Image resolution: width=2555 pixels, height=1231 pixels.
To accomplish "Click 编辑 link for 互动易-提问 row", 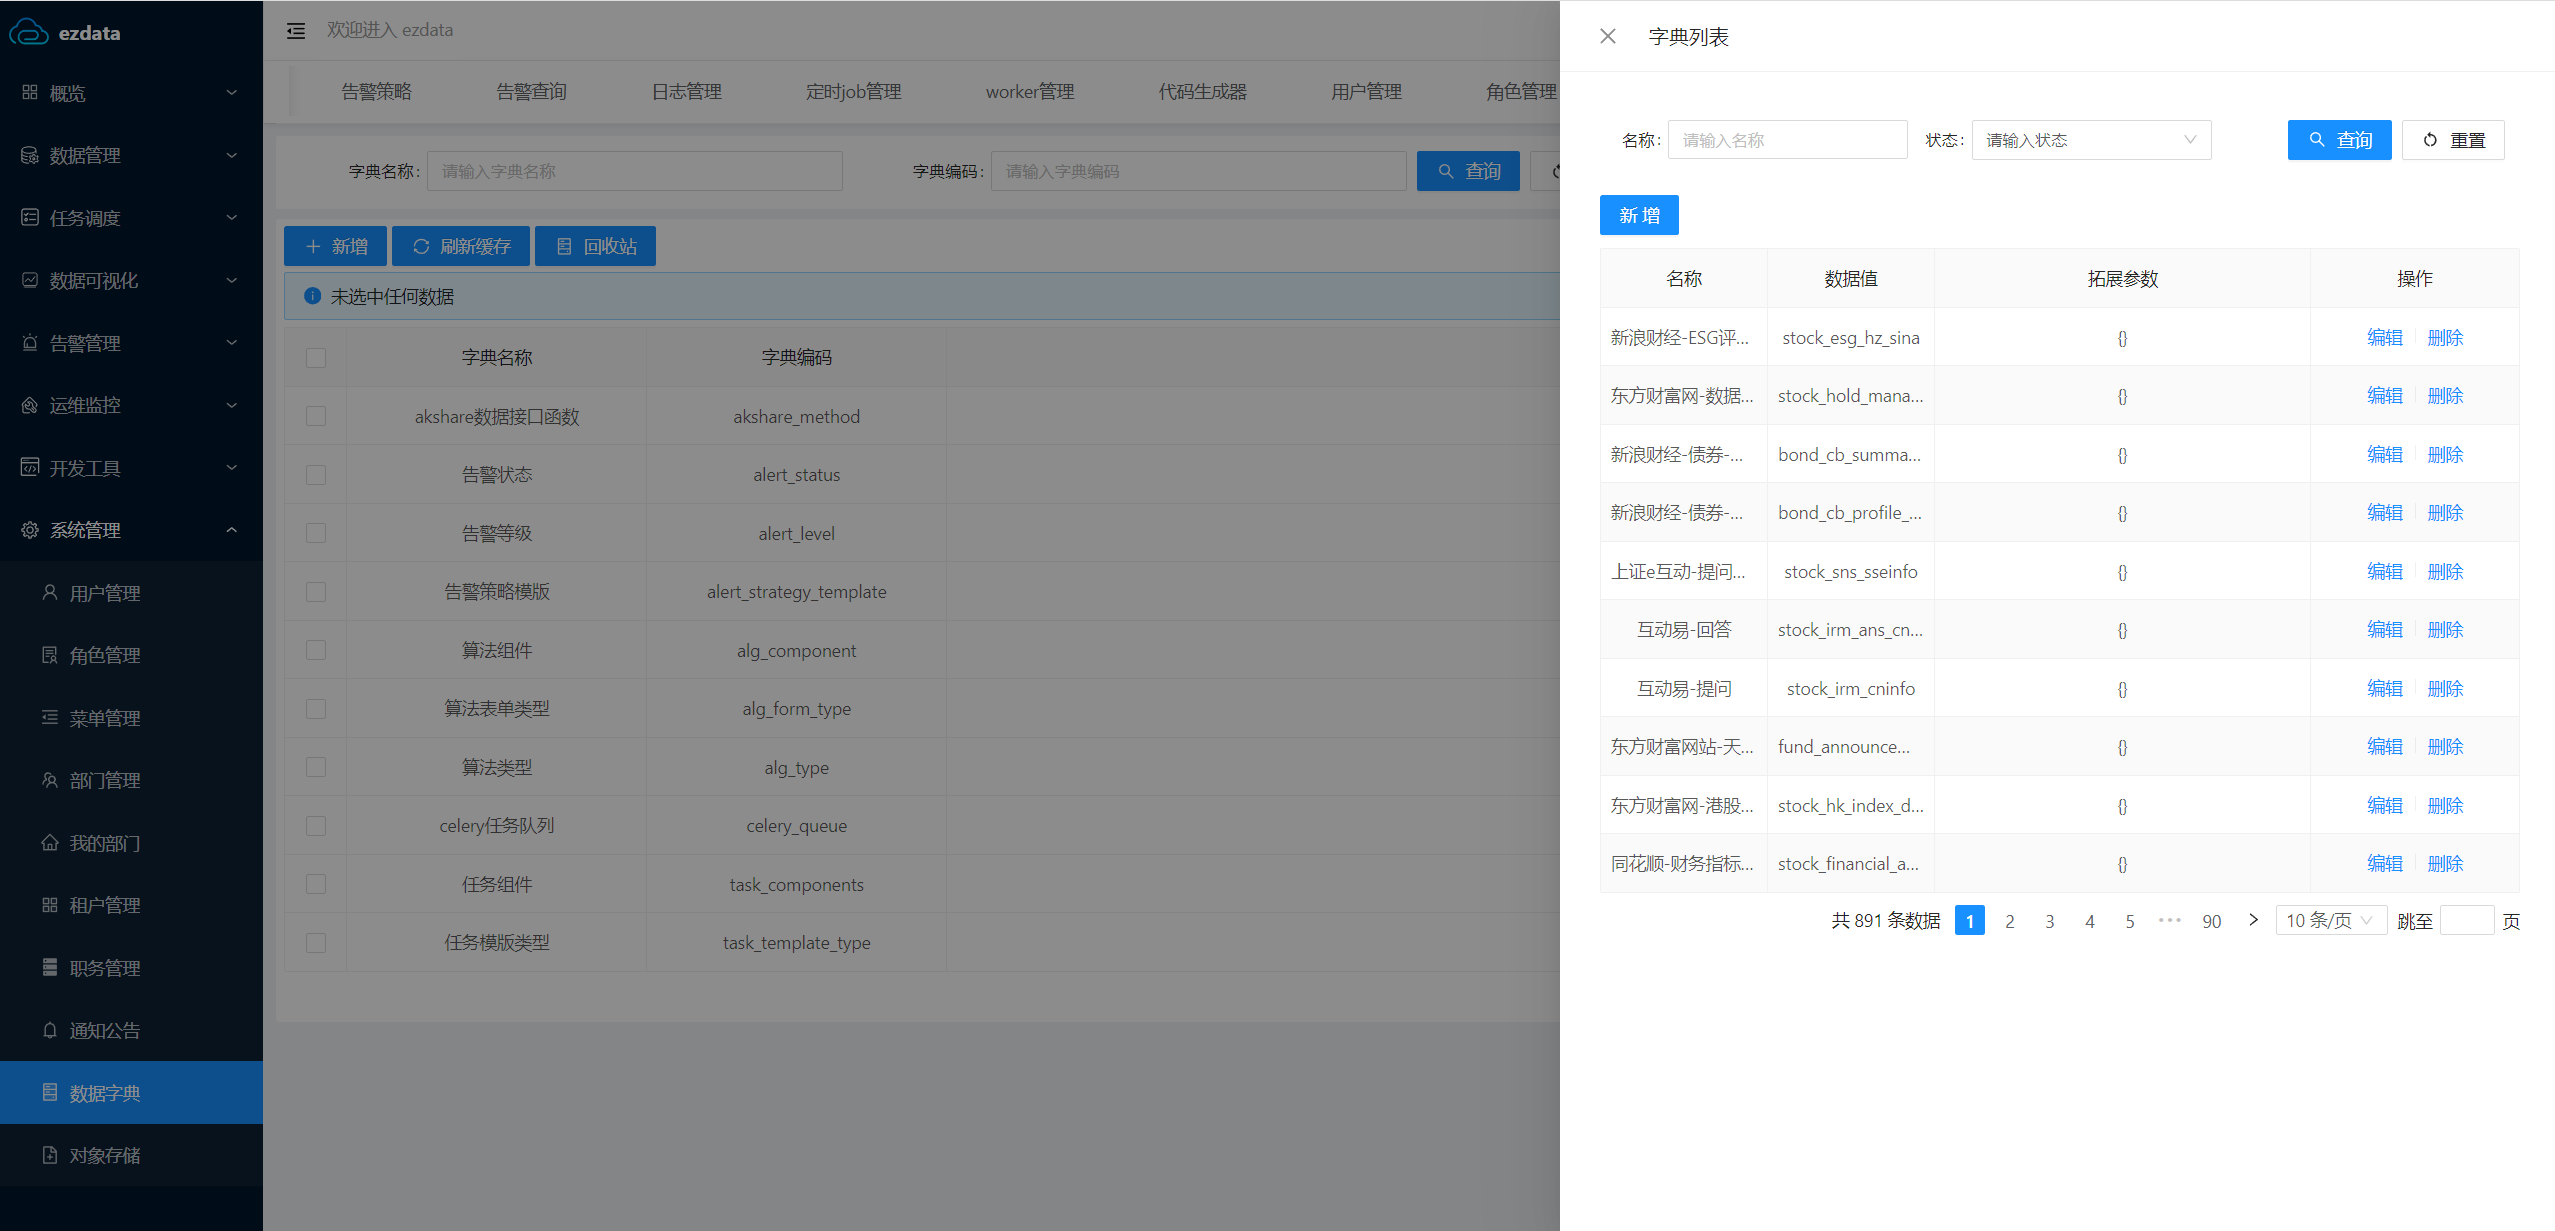I will tap(2384, 688).
